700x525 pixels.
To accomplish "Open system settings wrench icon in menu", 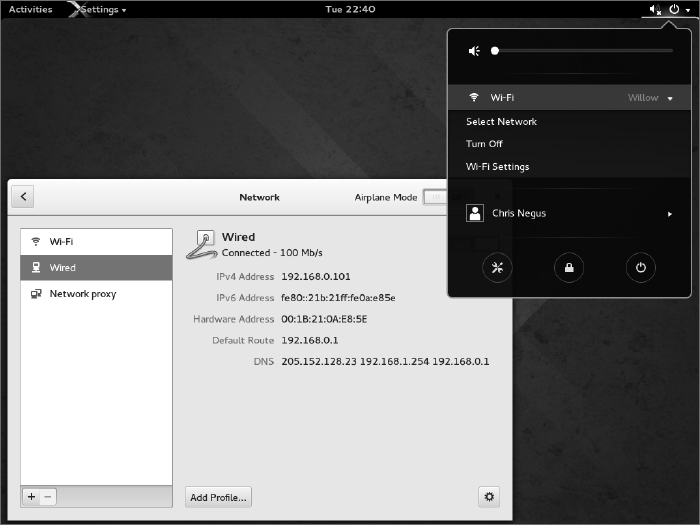I will coord(497,267).
